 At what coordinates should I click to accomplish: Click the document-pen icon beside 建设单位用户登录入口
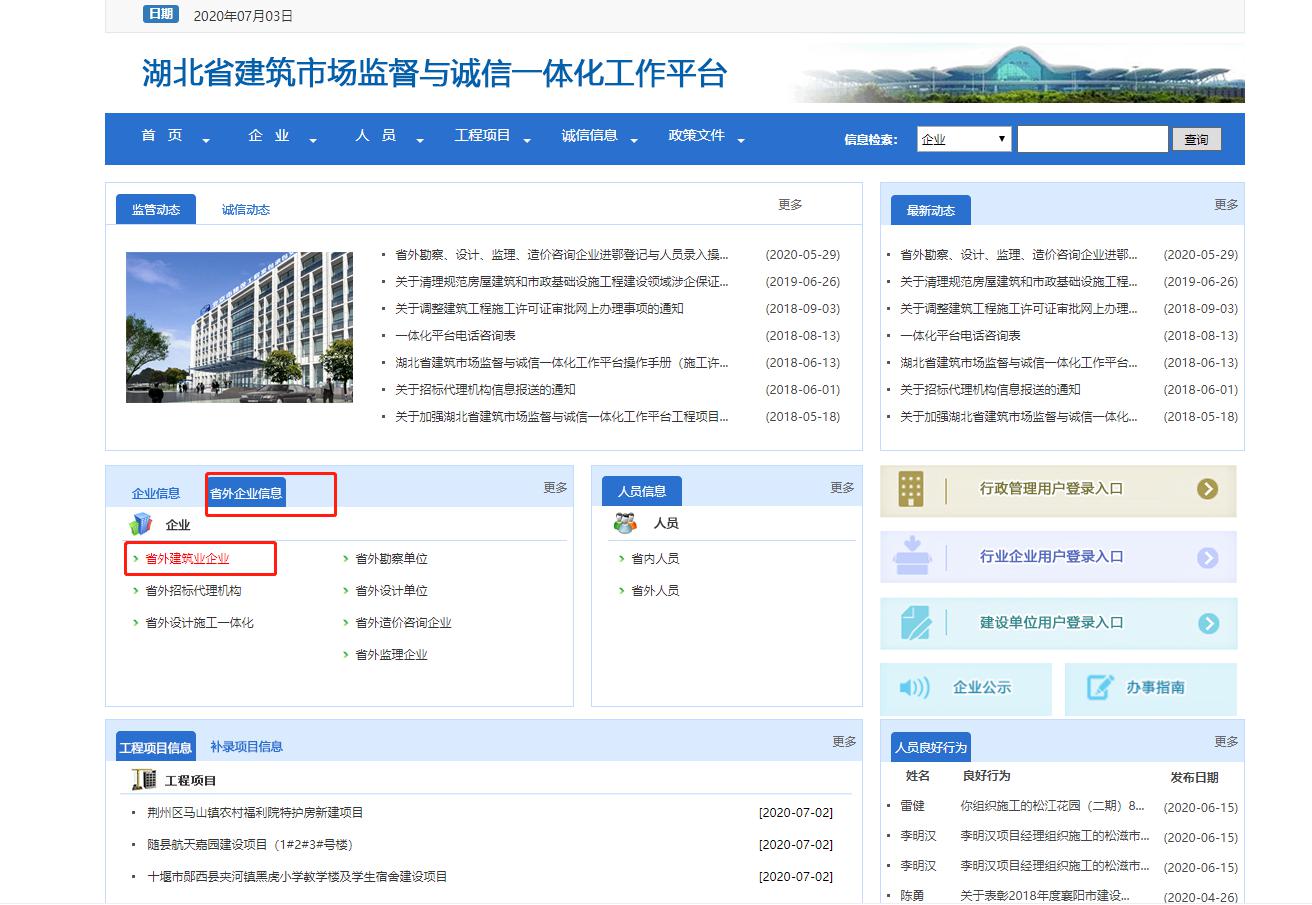pyautogui.click(x=915, y=623)
